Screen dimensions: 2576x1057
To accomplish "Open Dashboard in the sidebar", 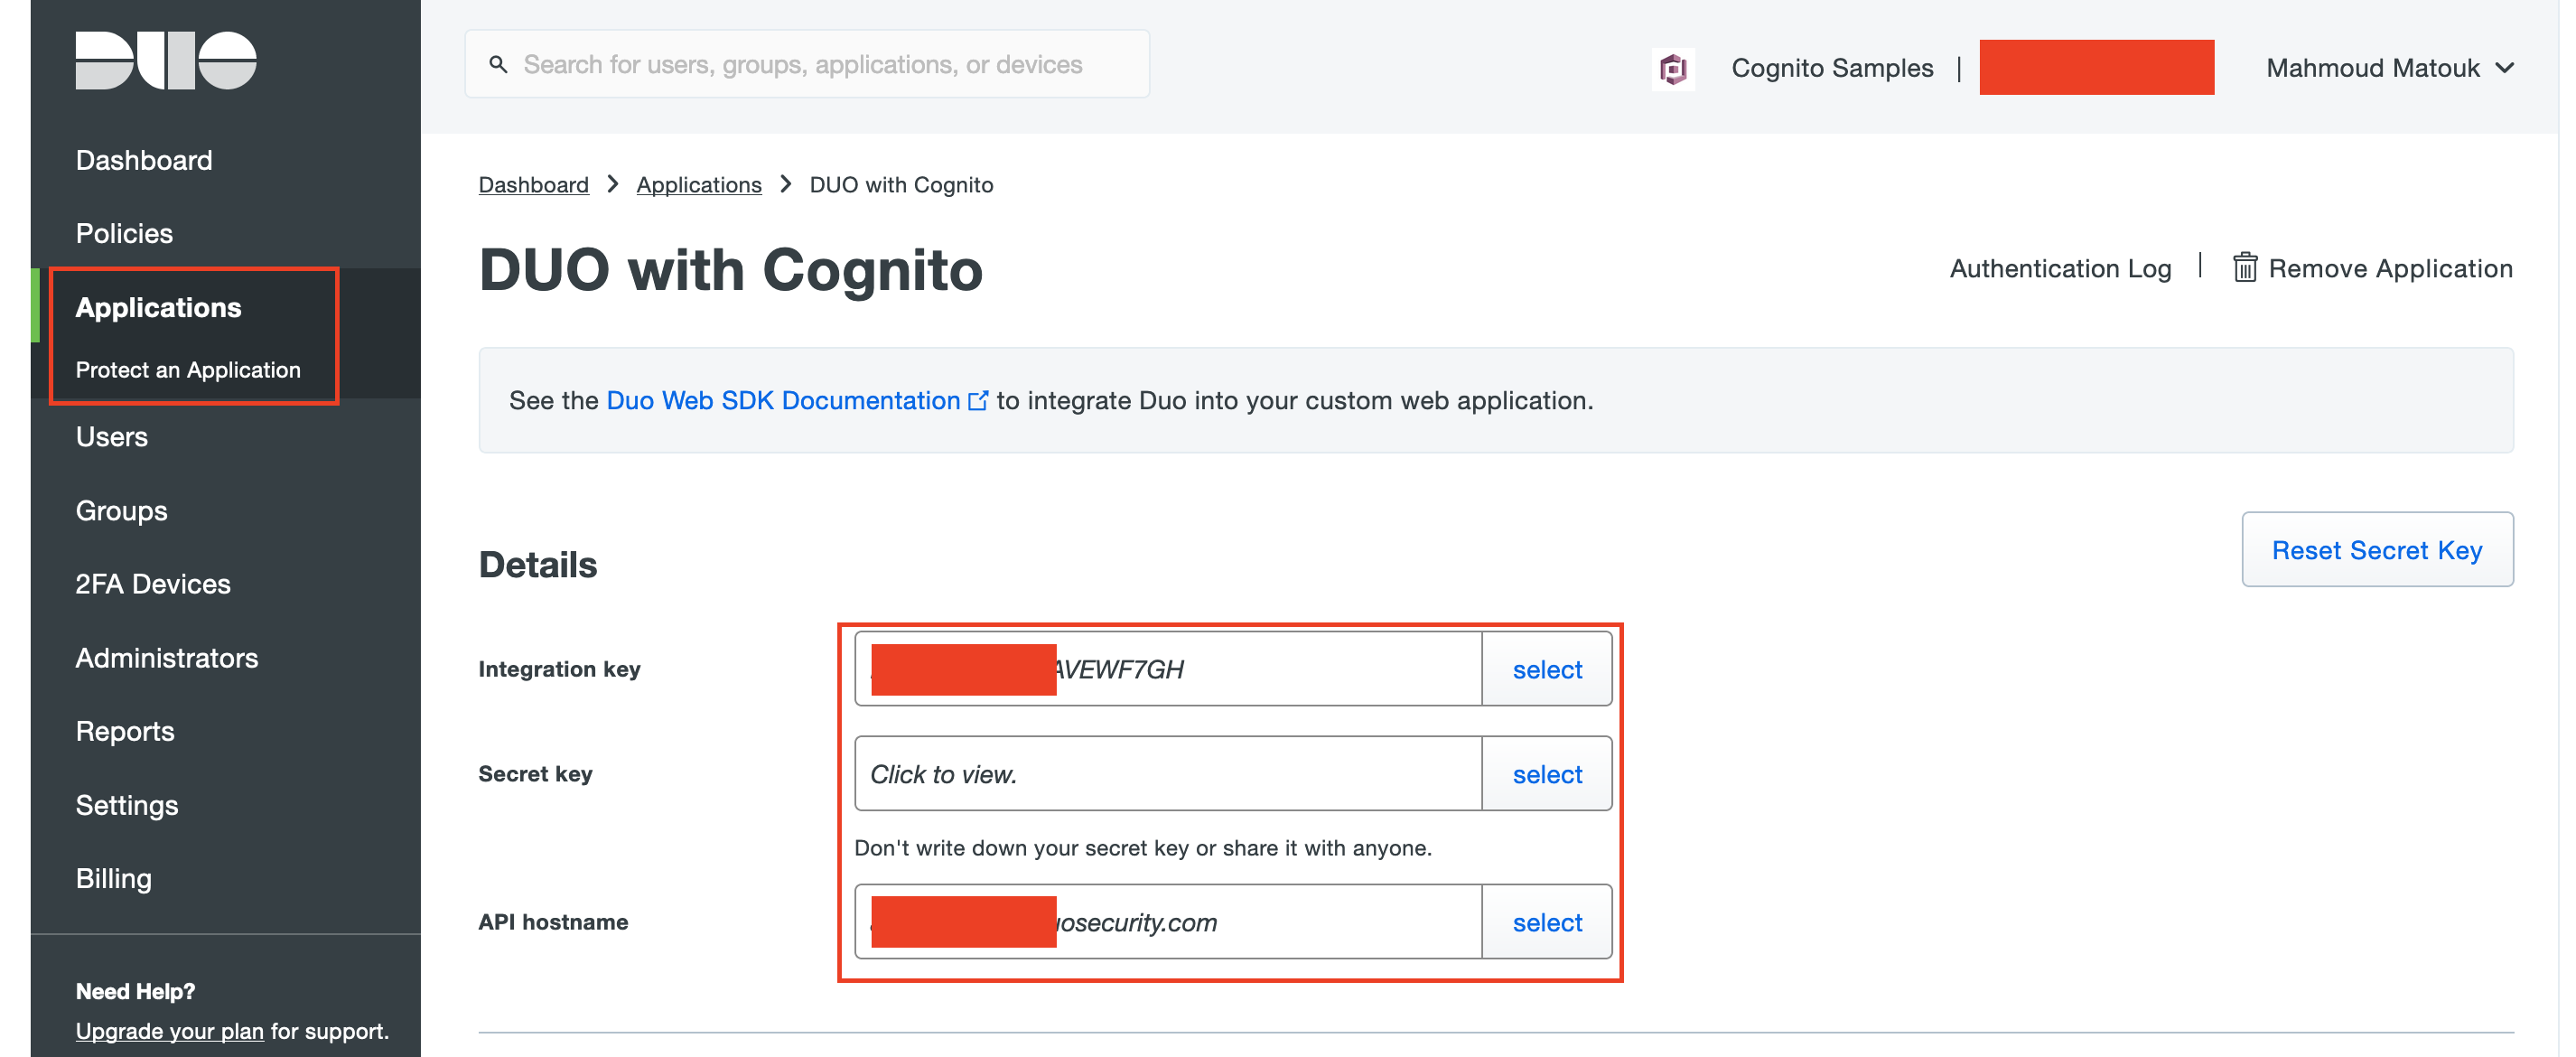I will (x=144, y=160).
